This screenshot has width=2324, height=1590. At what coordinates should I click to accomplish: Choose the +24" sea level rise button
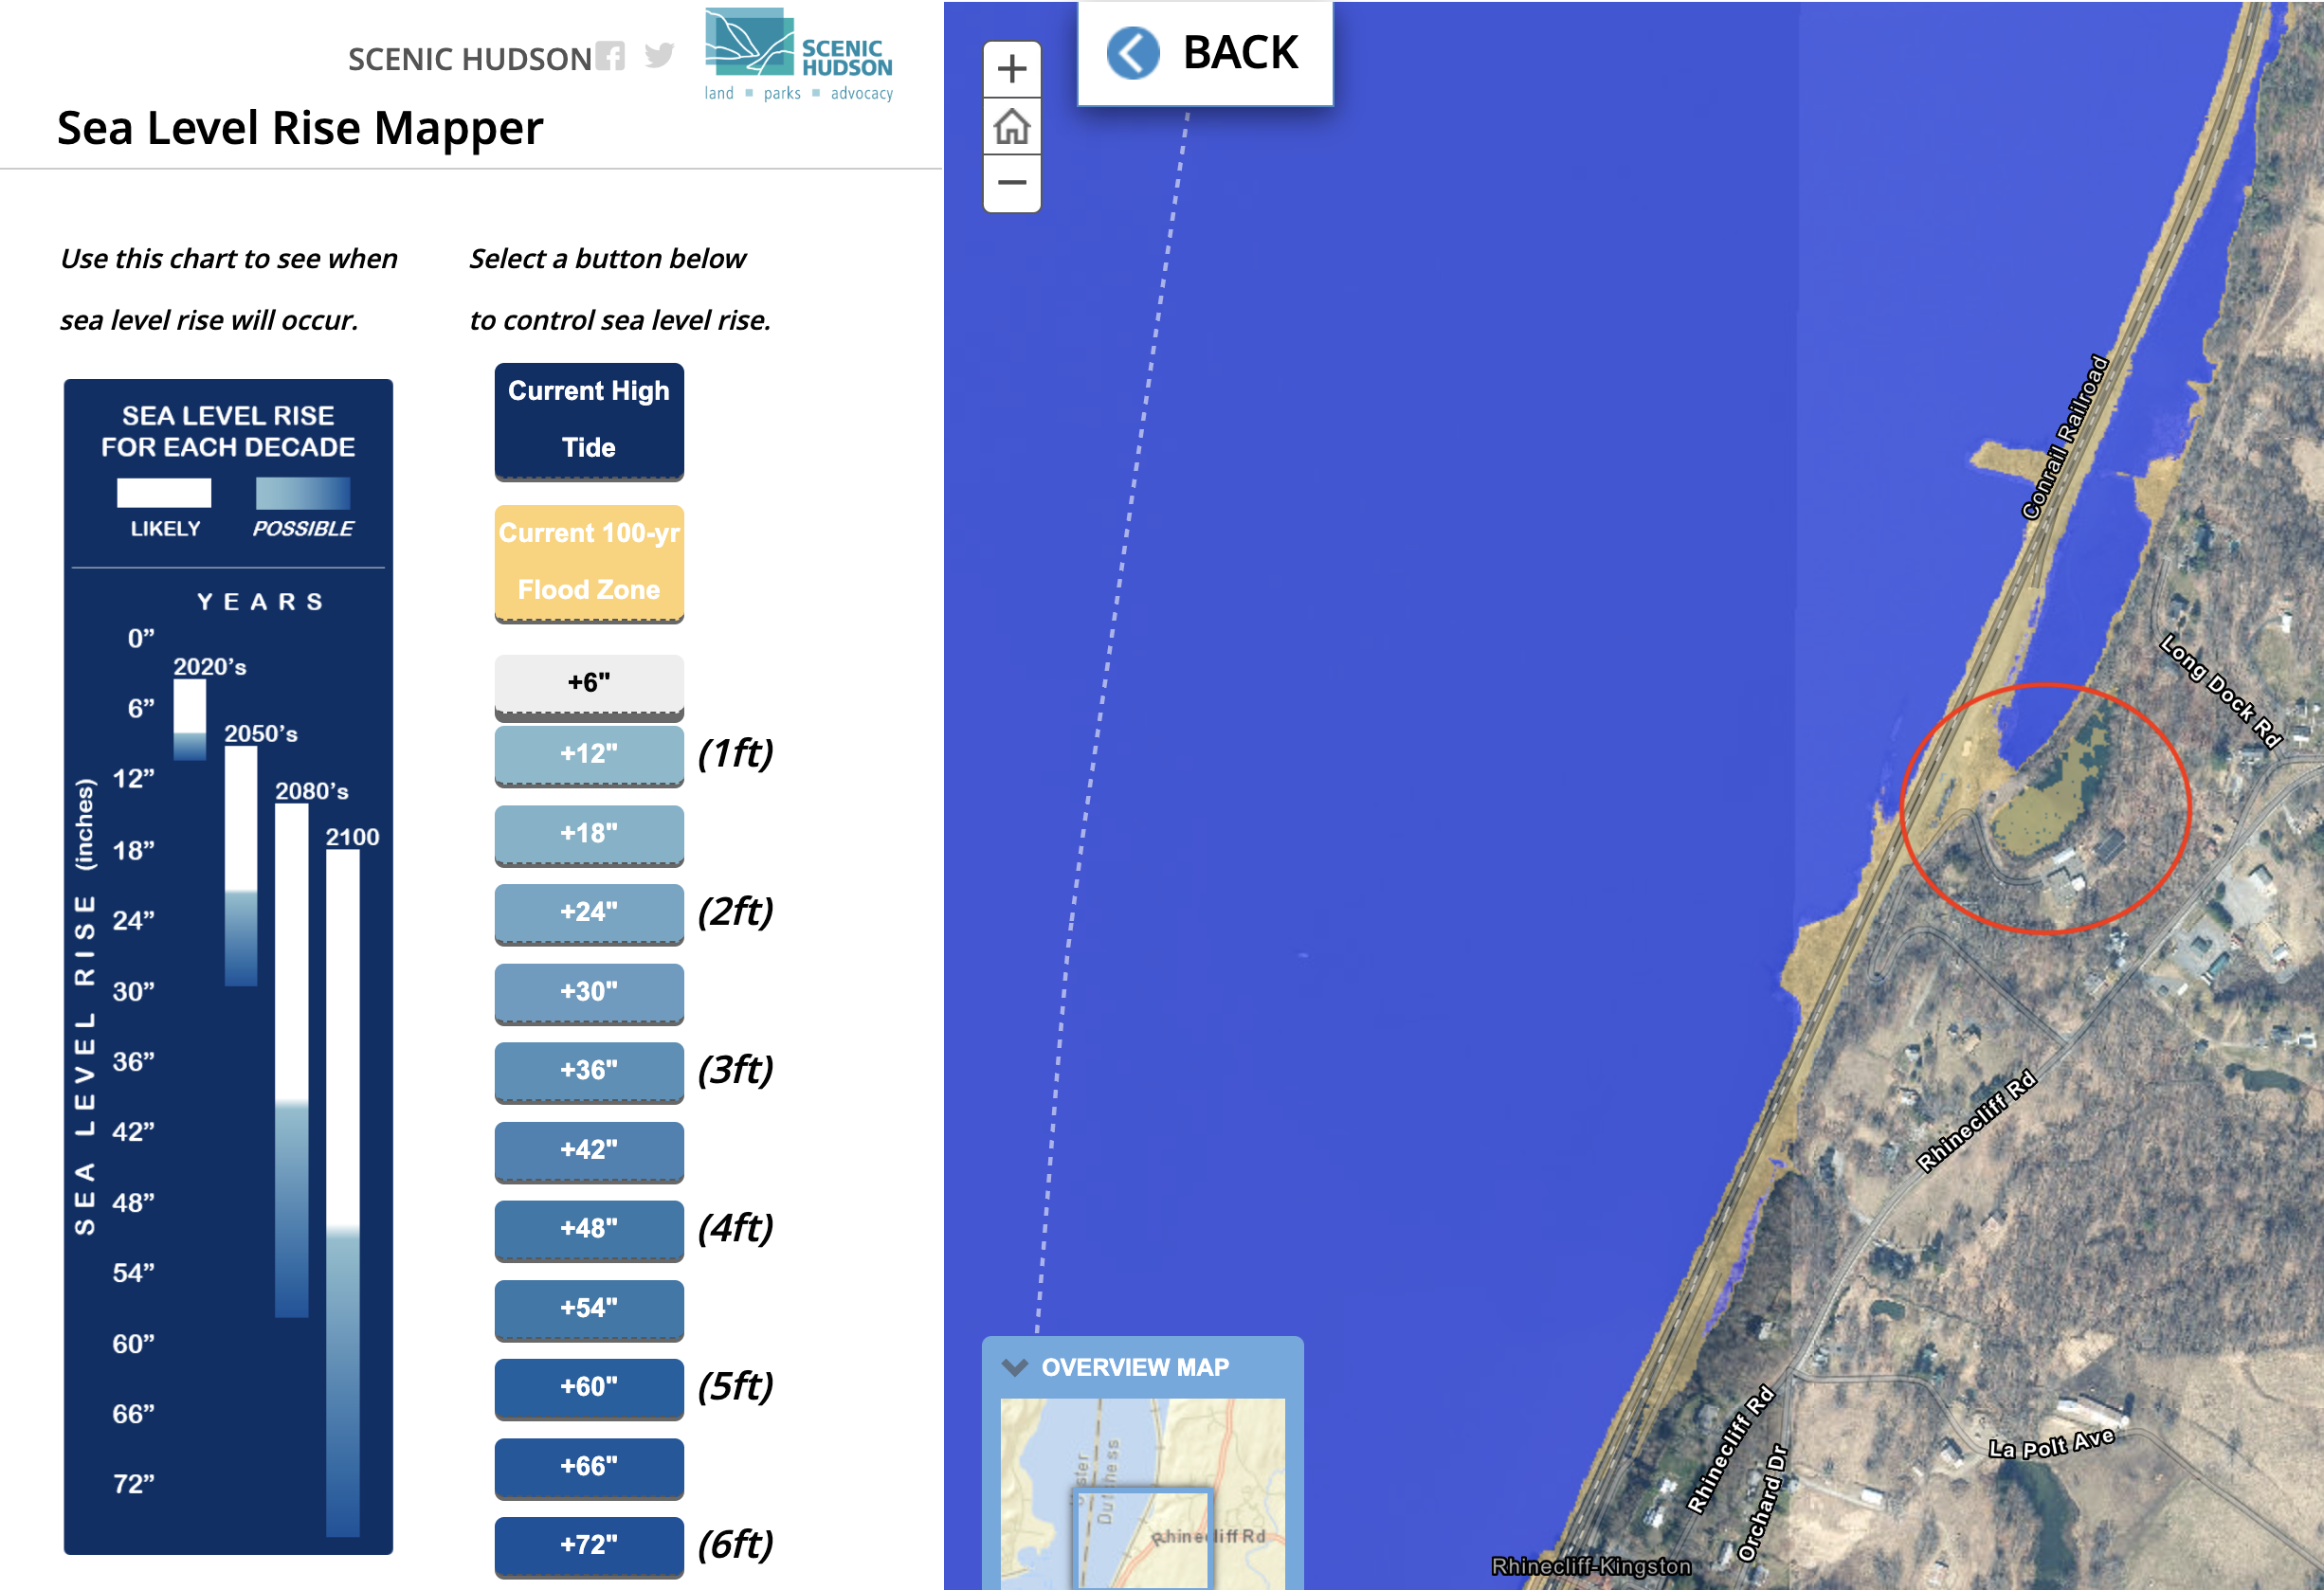coord(589,912)
